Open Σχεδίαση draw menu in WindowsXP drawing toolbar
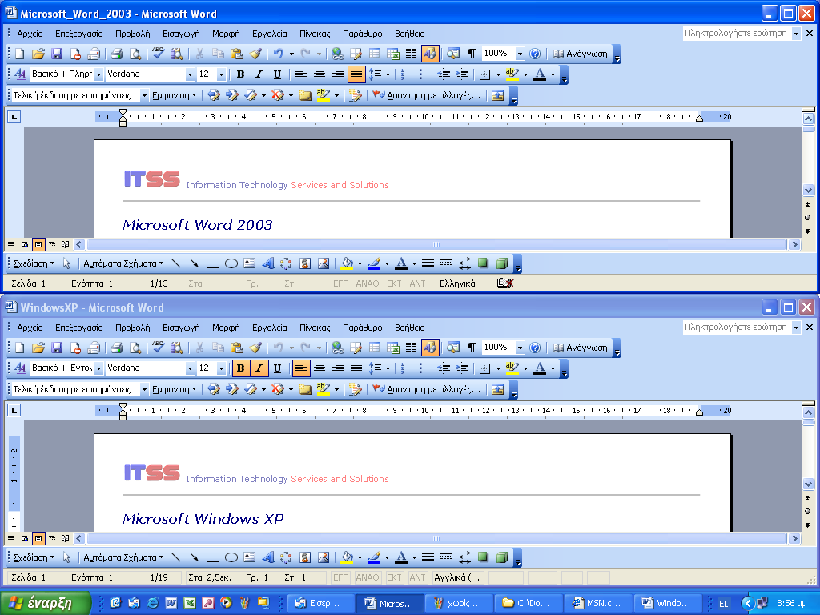 coord(33,557)
